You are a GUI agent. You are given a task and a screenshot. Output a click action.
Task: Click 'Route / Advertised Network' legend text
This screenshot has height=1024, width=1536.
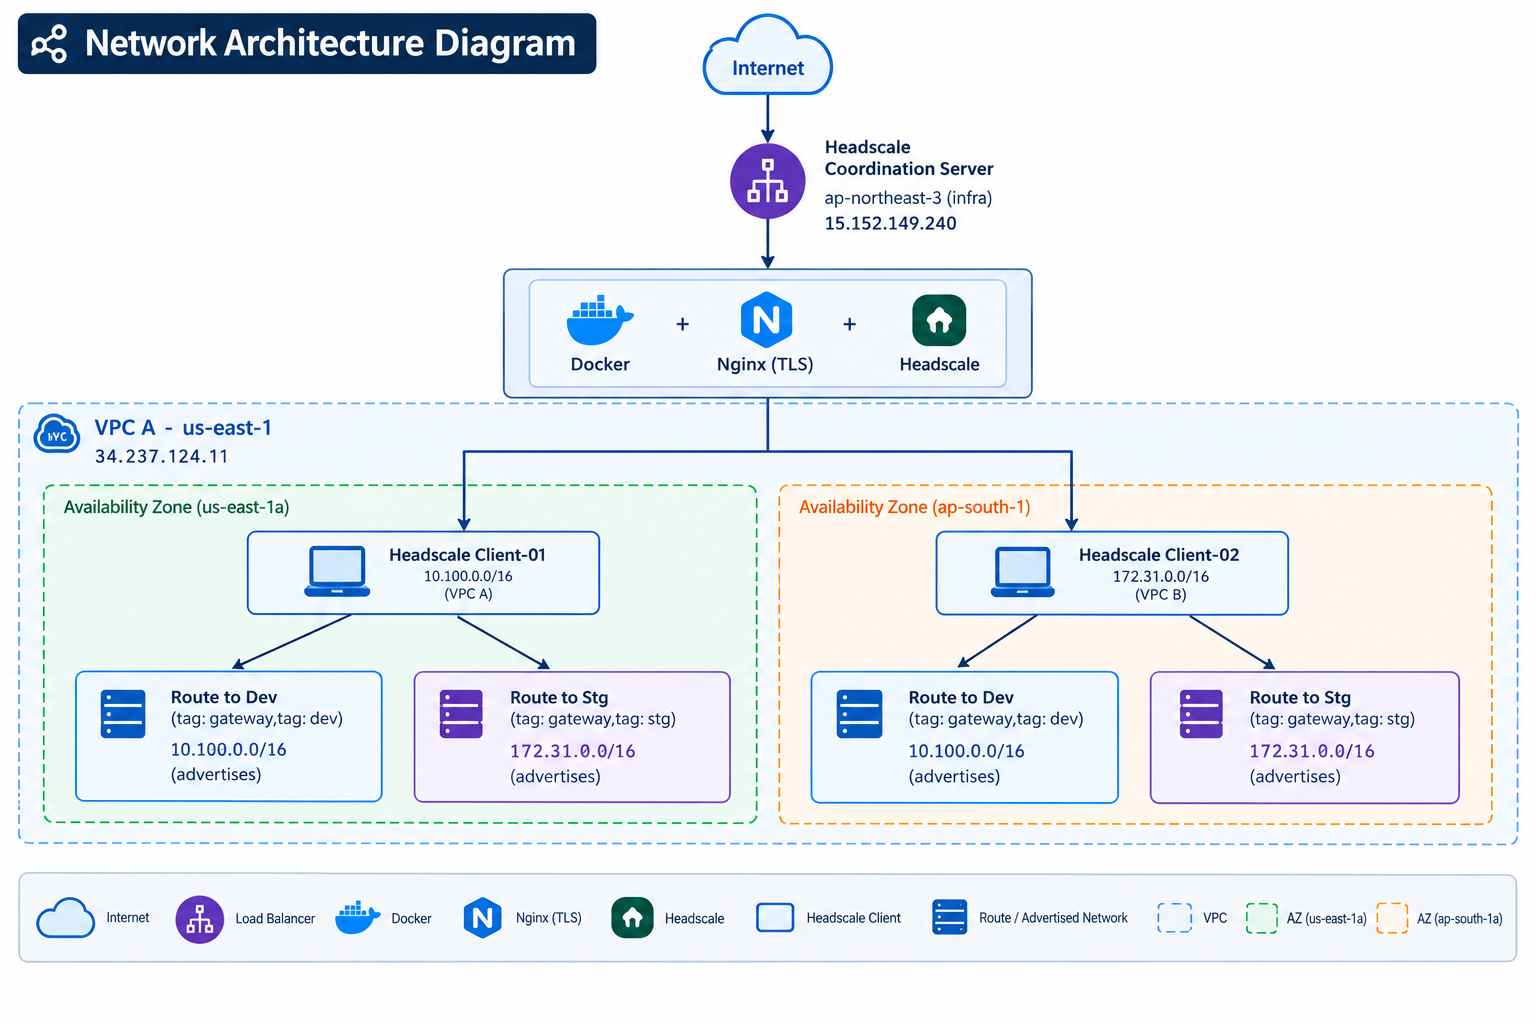point(1053,918)
